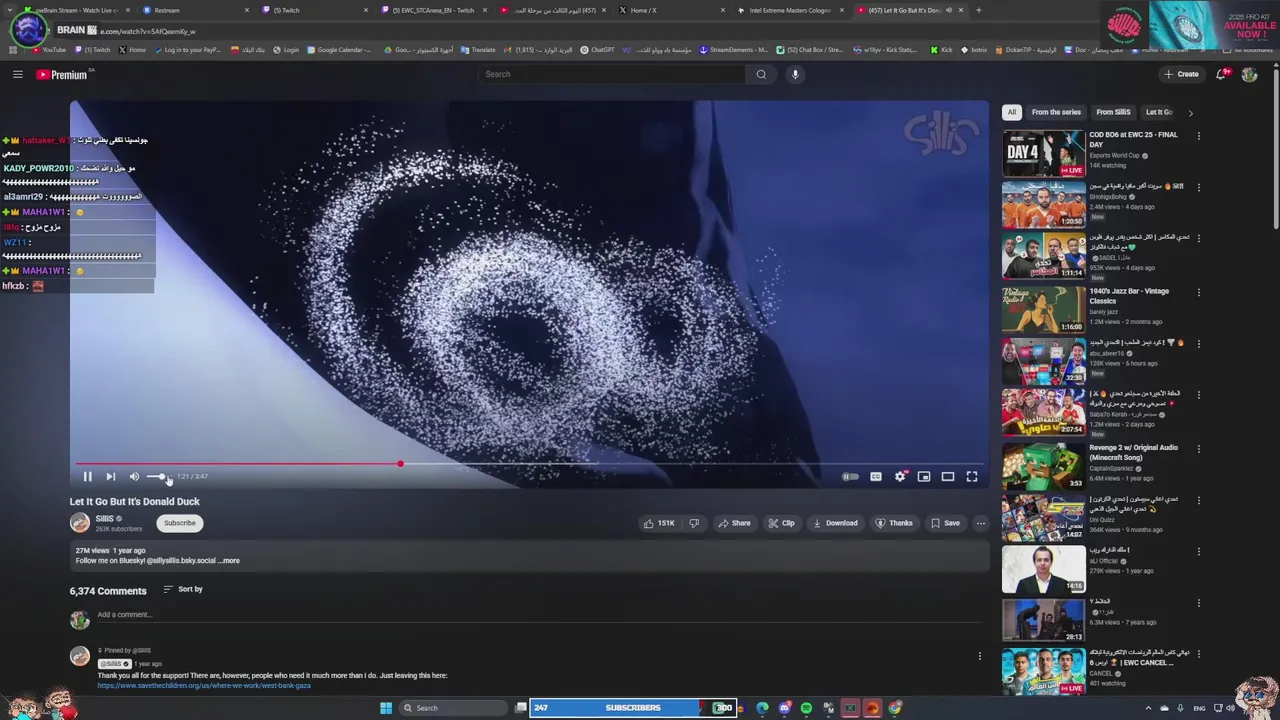Open the Create button
Screen dimensions: 1280x720
1181,74
